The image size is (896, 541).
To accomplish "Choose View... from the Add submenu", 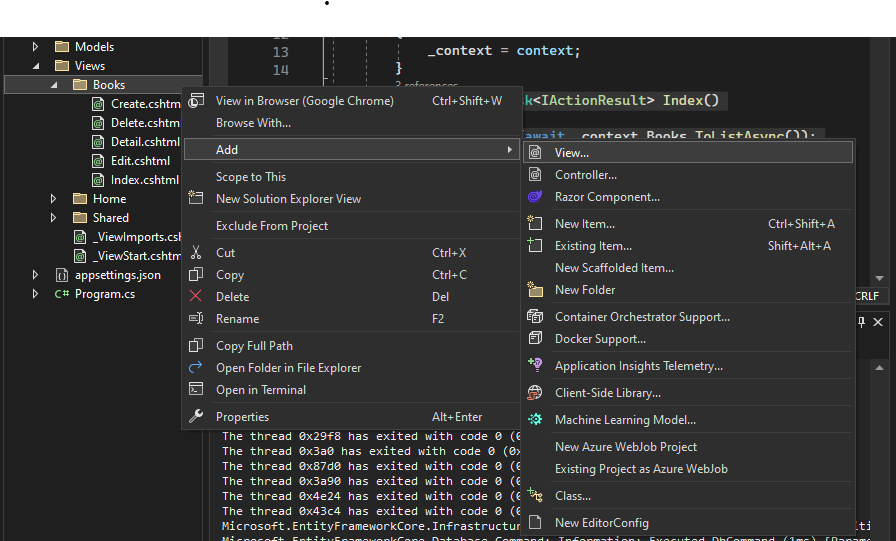I will coord(572,153).
